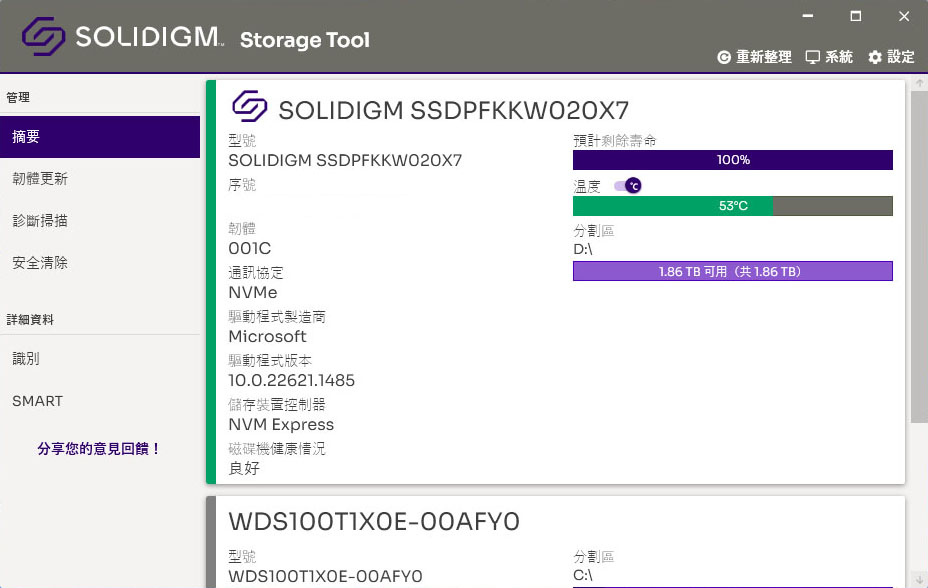Click the Solidigm logo beside SSDPFKKW020X7 title
Image resolution: width=928 pixels, height=588 pixels.
pyautogui.click(x=249, y=106)
